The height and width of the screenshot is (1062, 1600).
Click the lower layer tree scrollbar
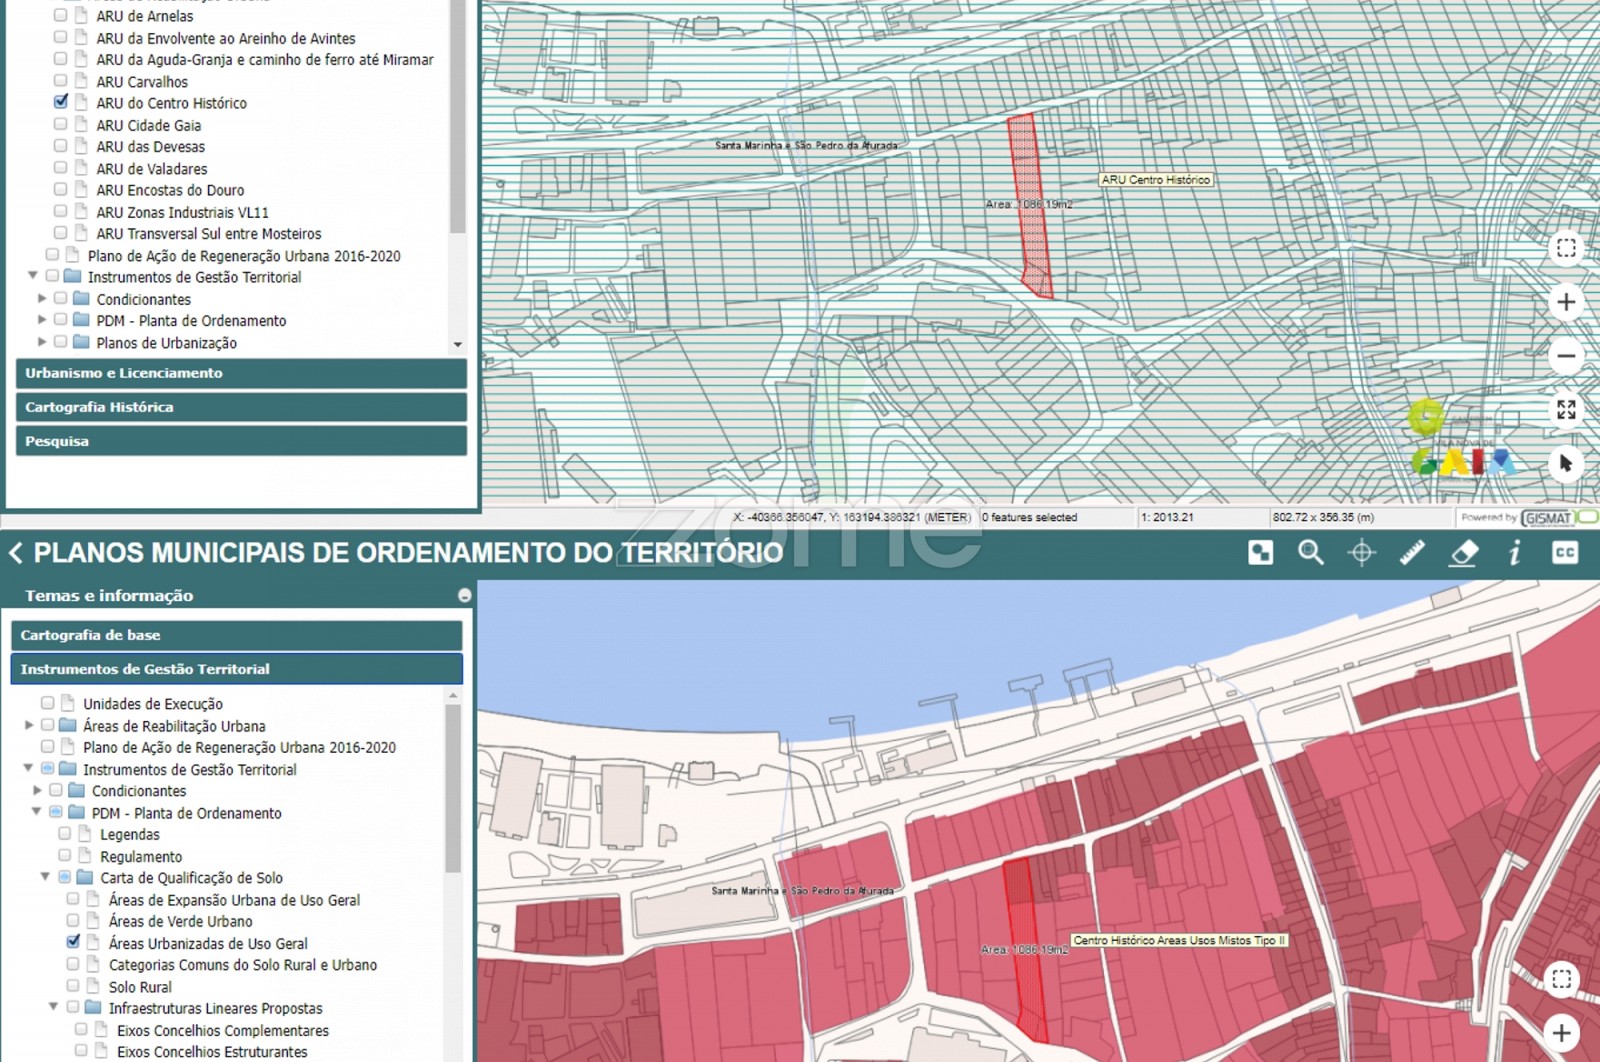coord(453,790)
